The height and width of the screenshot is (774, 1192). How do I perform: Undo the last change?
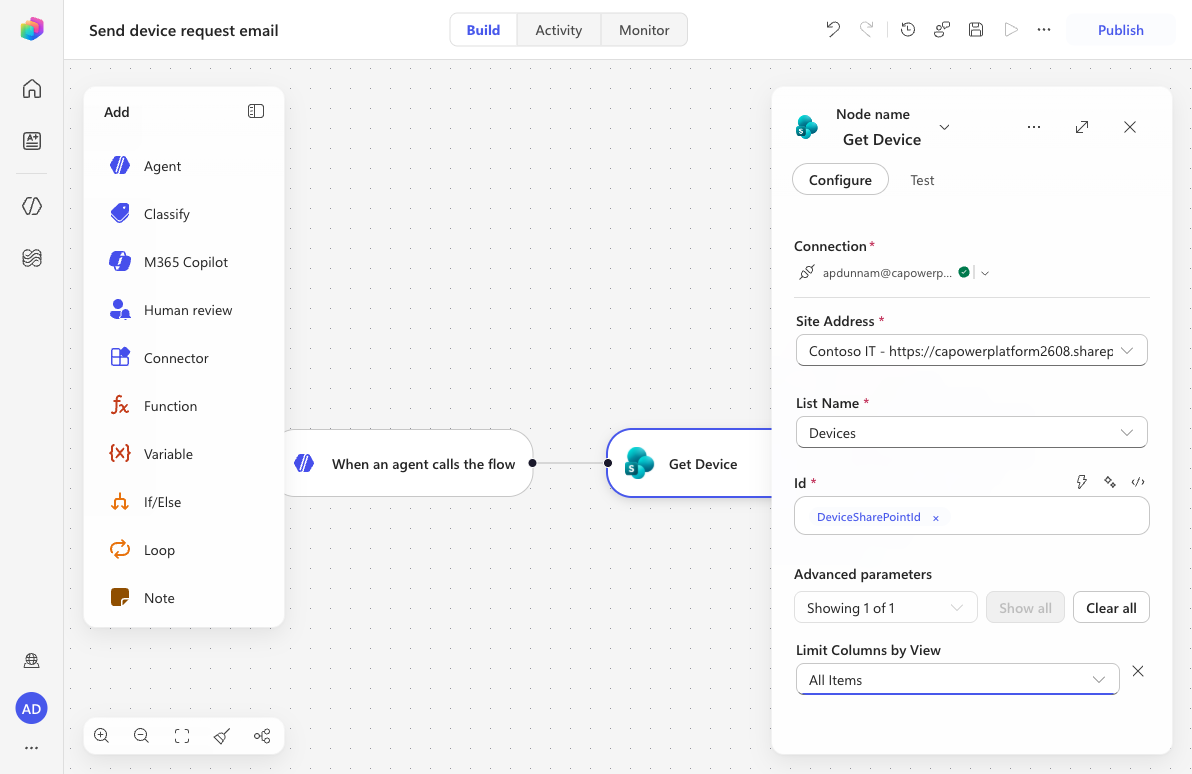click(x=833, y=30)
